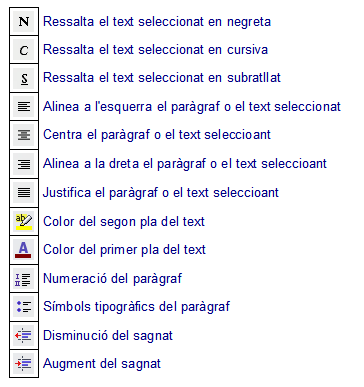This screenshot has width=364, height=387.
Task: Select the 'Augment del sagnat' label text
Action: 102,364
